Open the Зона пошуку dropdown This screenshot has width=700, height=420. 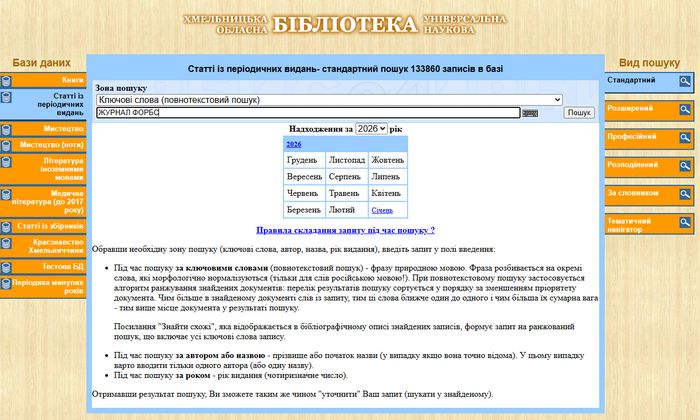point(329,100)
